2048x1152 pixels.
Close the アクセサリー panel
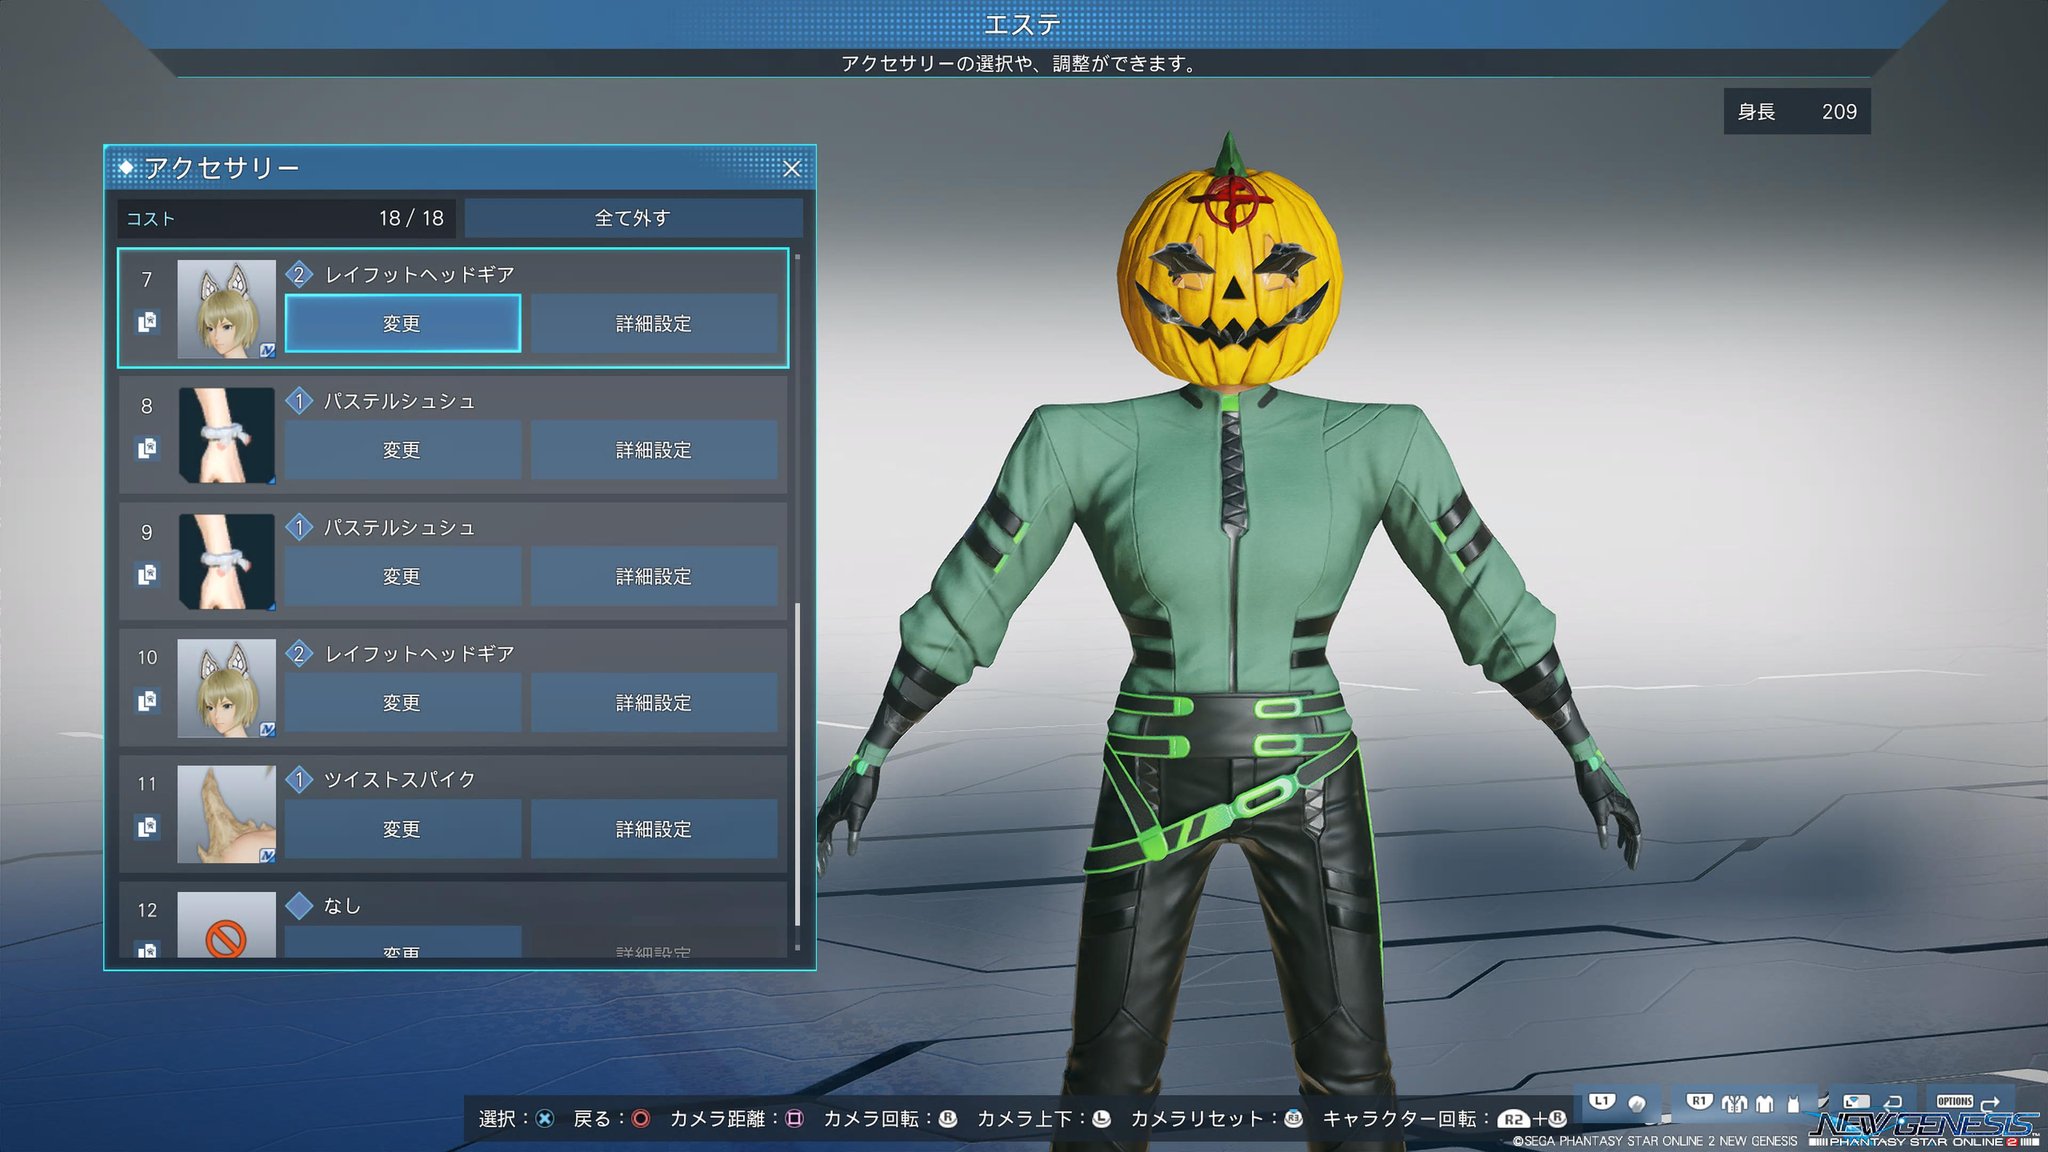click(x=791, y=169)
